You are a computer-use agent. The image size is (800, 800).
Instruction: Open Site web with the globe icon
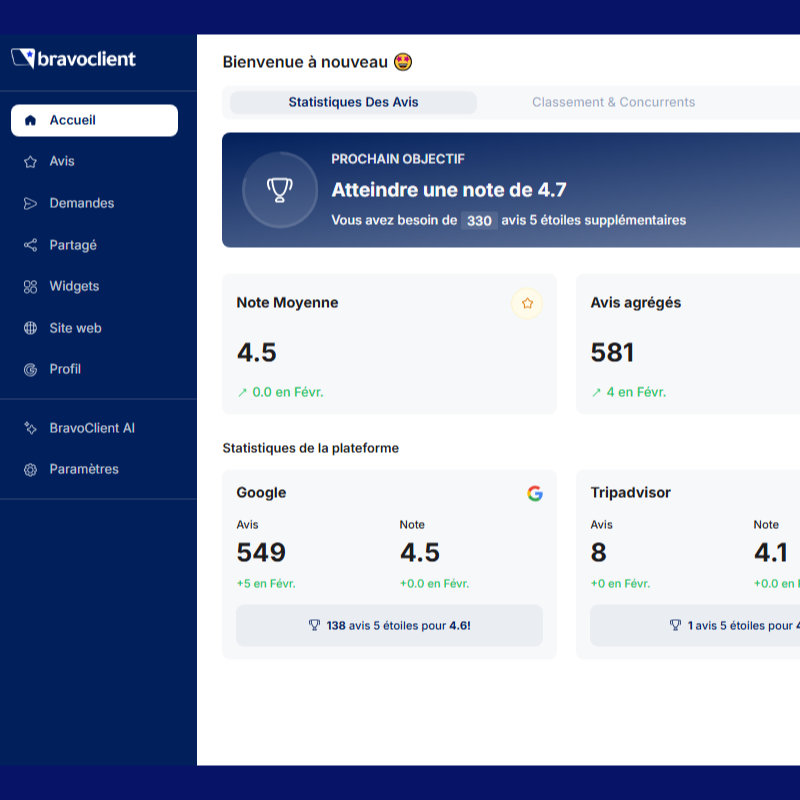[x=30, y=328]
